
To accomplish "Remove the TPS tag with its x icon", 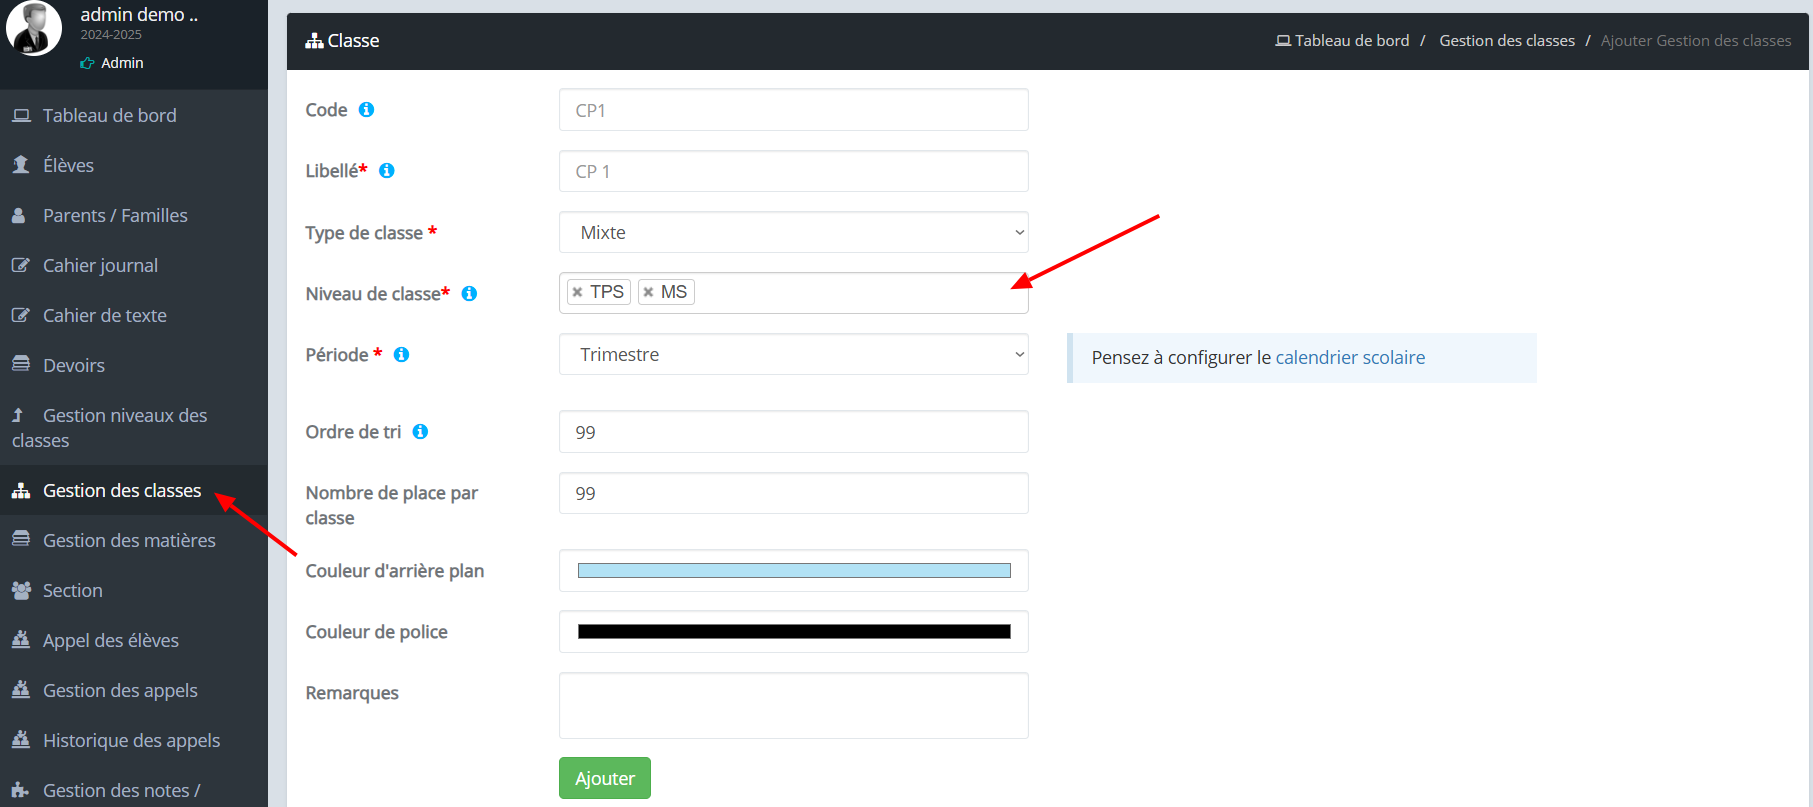I will tap(577, 292).
